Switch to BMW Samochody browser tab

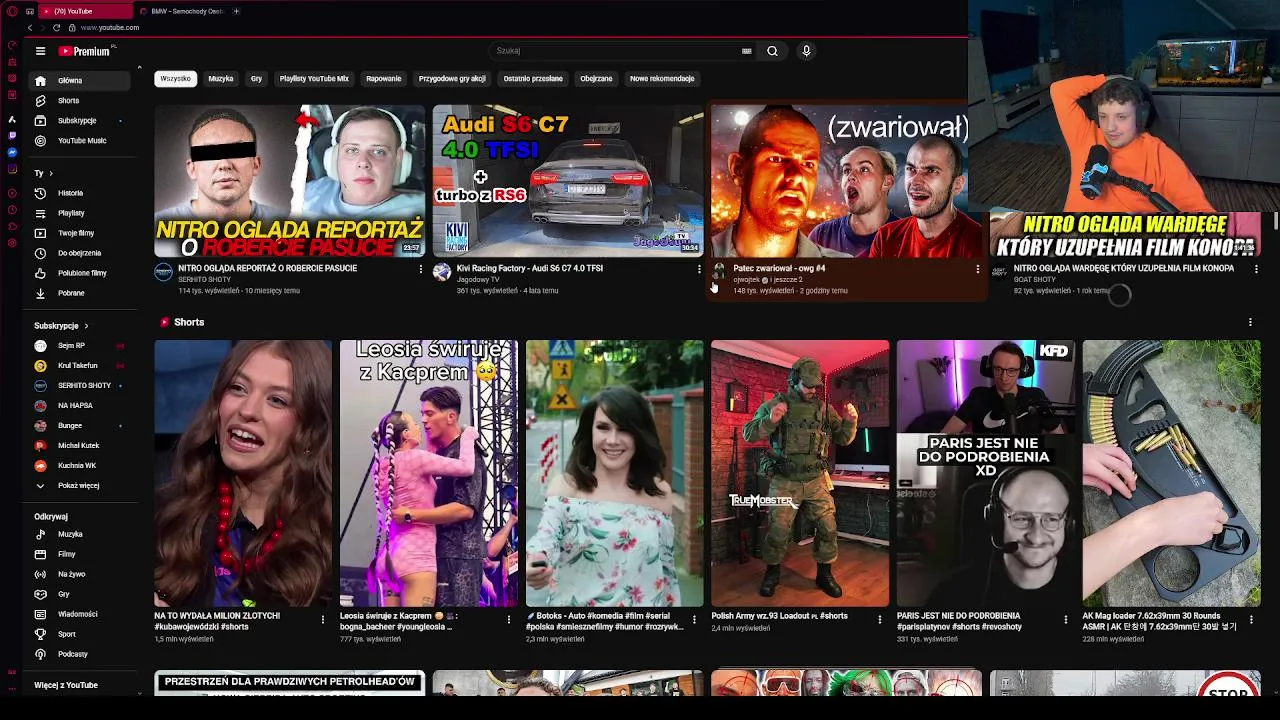pyautogui.click(x=180, y=11)
